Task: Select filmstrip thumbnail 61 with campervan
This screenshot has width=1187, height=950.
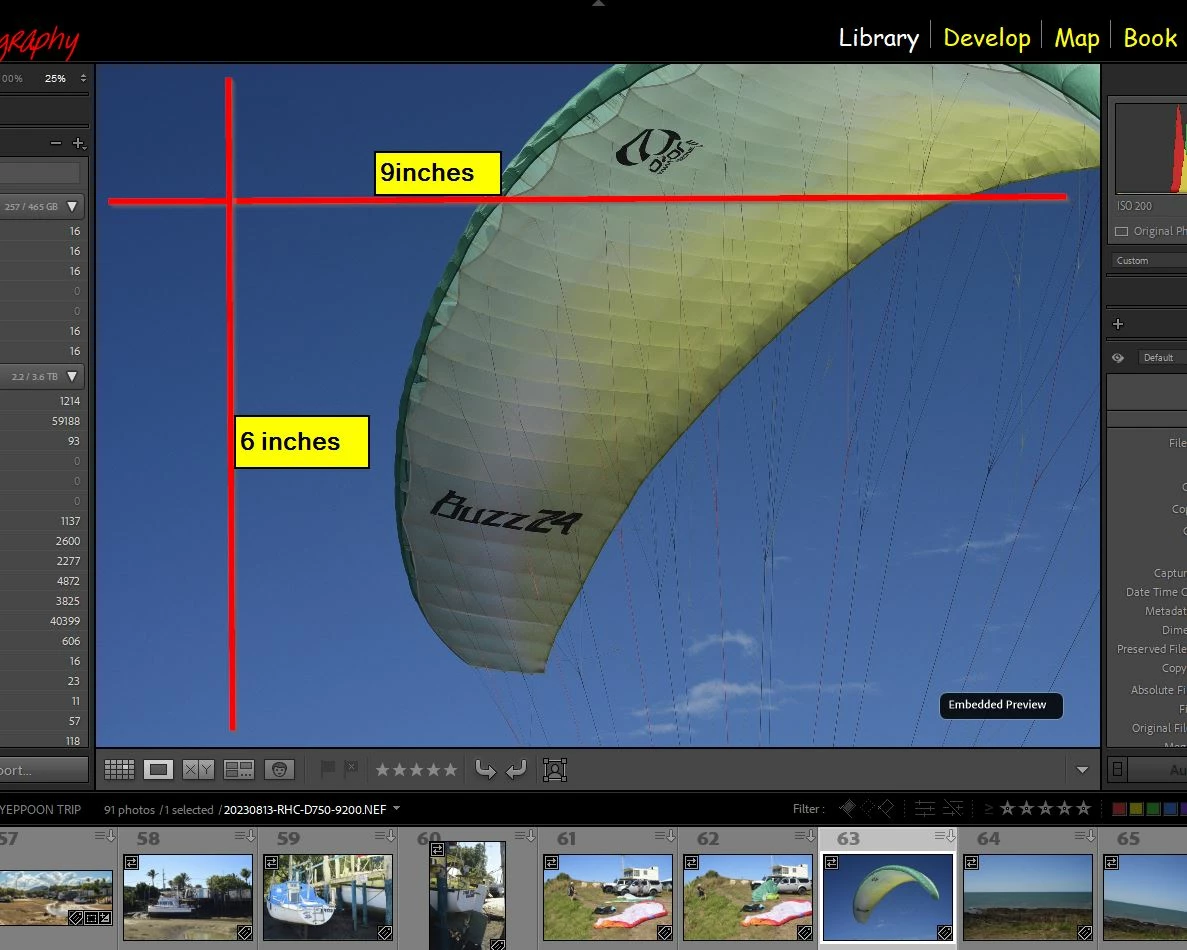Action: (608, 897)
